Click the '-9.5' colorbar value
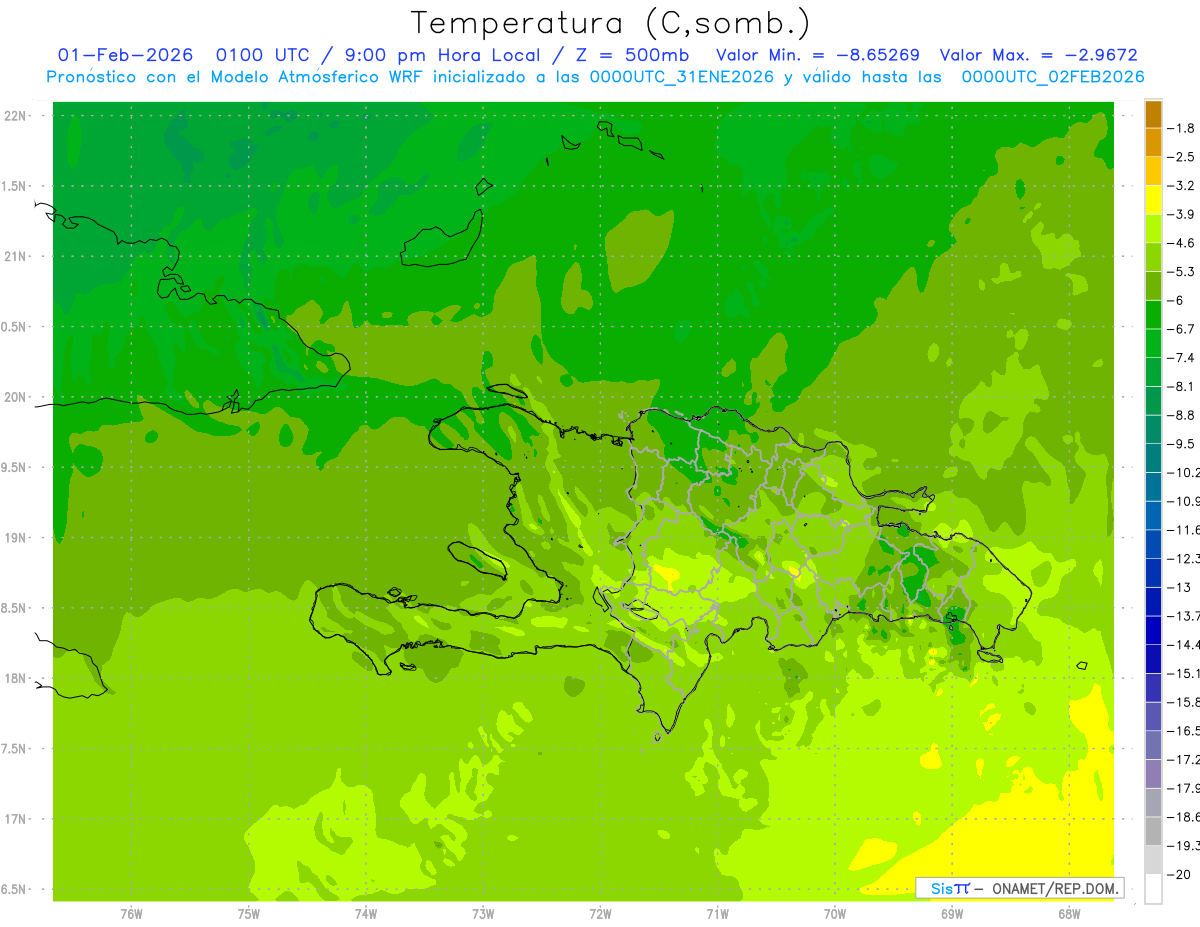This screenshot has height=927, width=1200. coord(1182,444)
